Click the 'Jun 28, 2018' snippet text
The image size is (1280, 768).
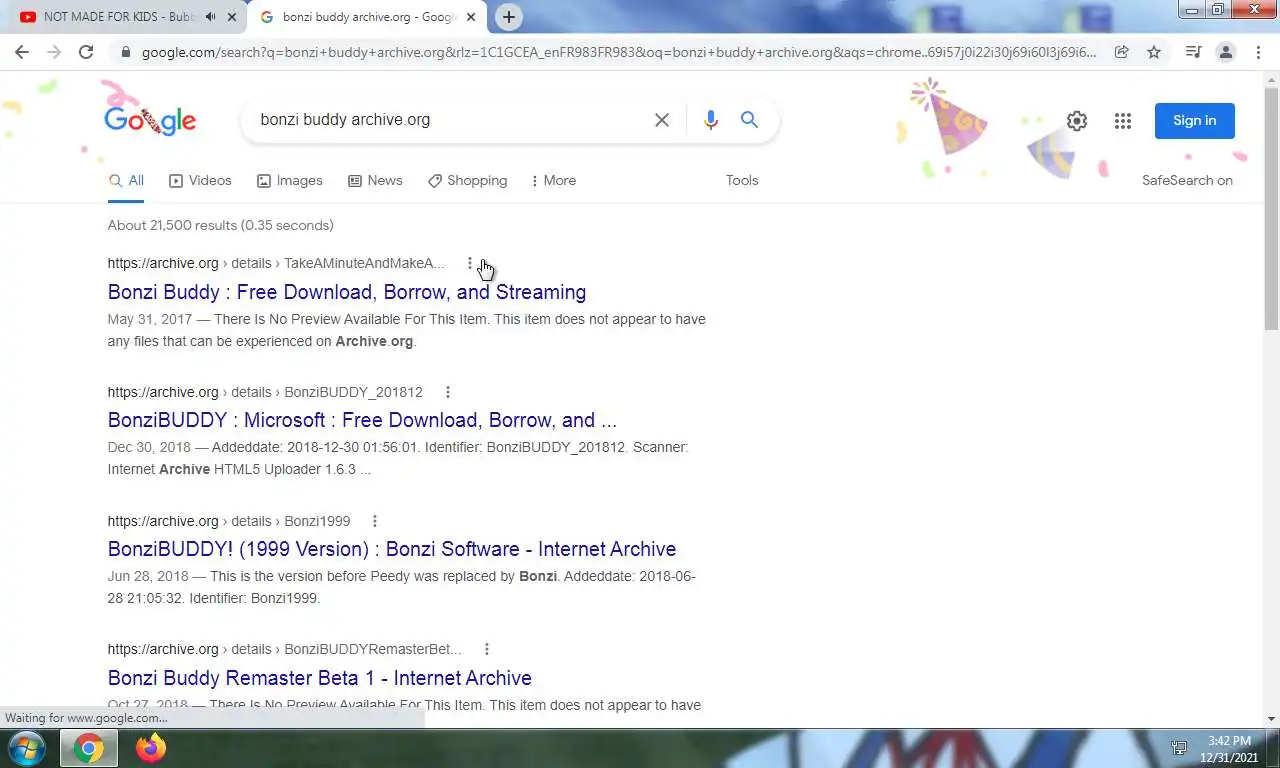tap(148, 577)
